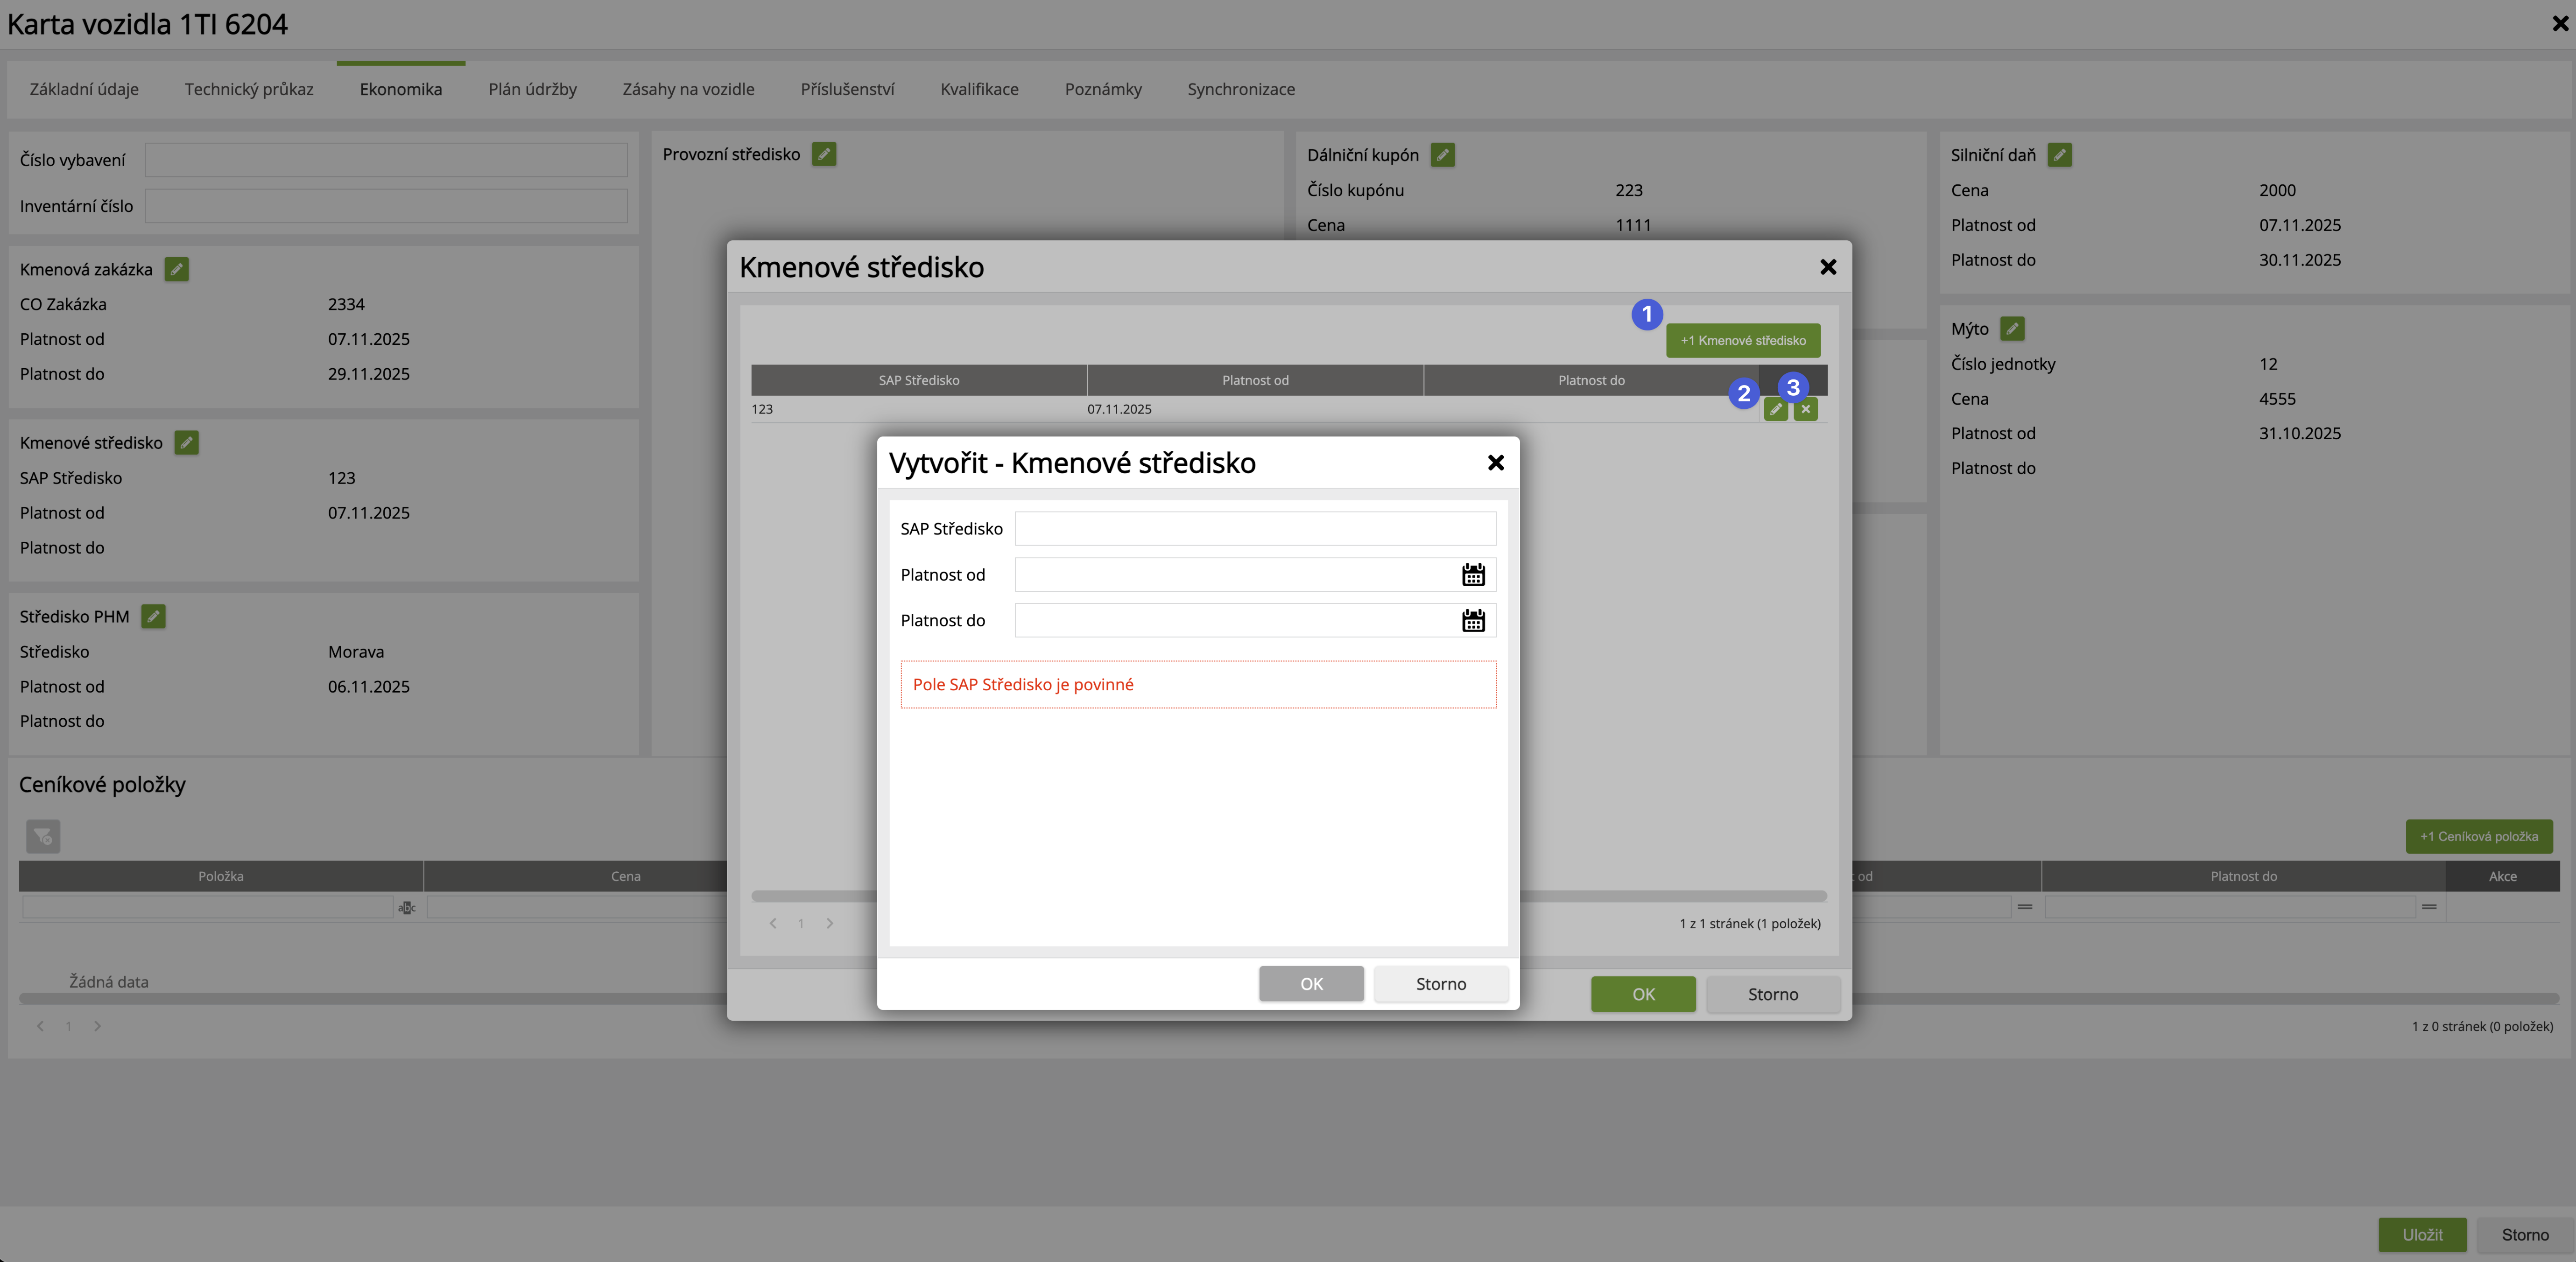The image size is (2576, 1262).
Task: Edit Dálniční kupón via pencil icon
Action: click(1442, 155)
